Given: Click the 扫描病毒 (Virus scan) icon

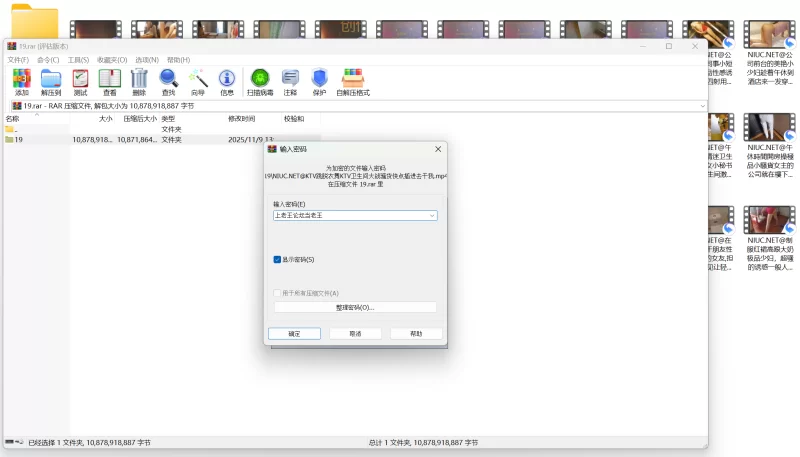Looking at the screenshot, I should coord(260,82).
